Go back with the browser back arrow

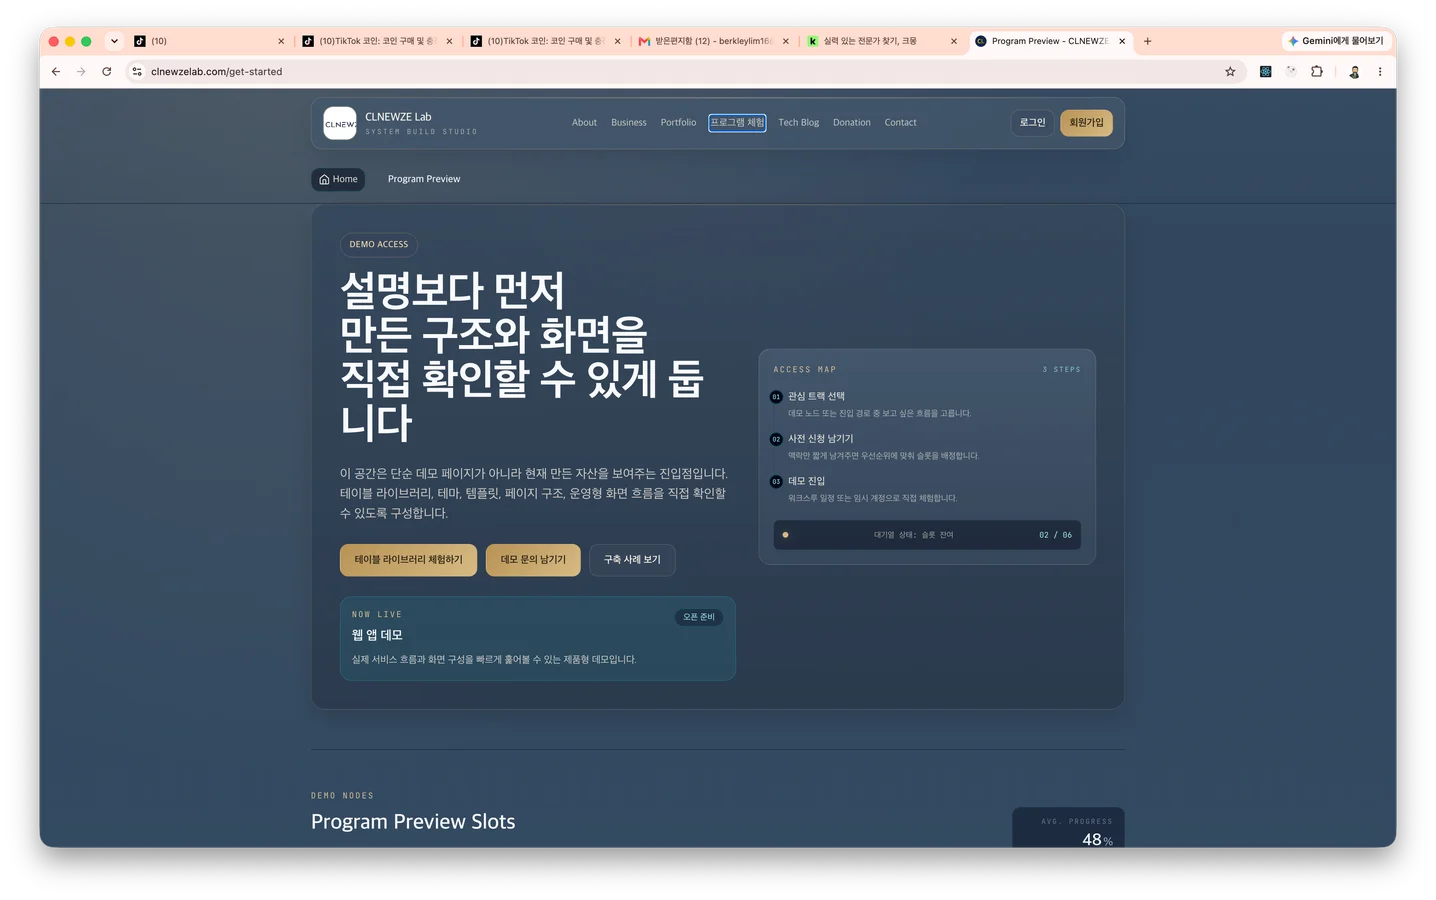click(x=56, y=72)
